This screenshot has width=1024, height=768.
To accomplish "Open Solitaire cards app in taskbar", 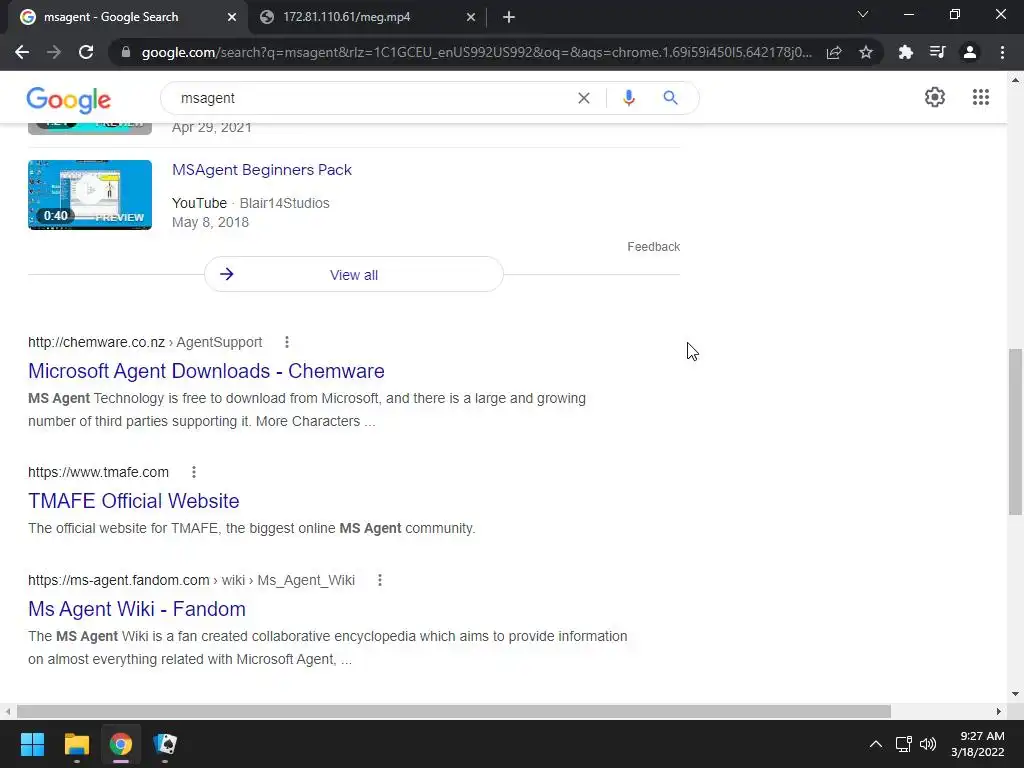I will [165, 744].
